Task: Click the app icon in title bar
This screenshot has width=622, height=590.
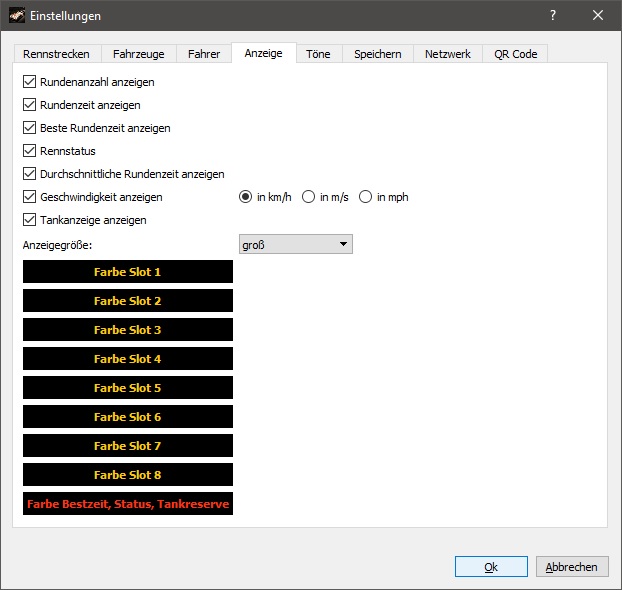Action: [x=18, y=16]
